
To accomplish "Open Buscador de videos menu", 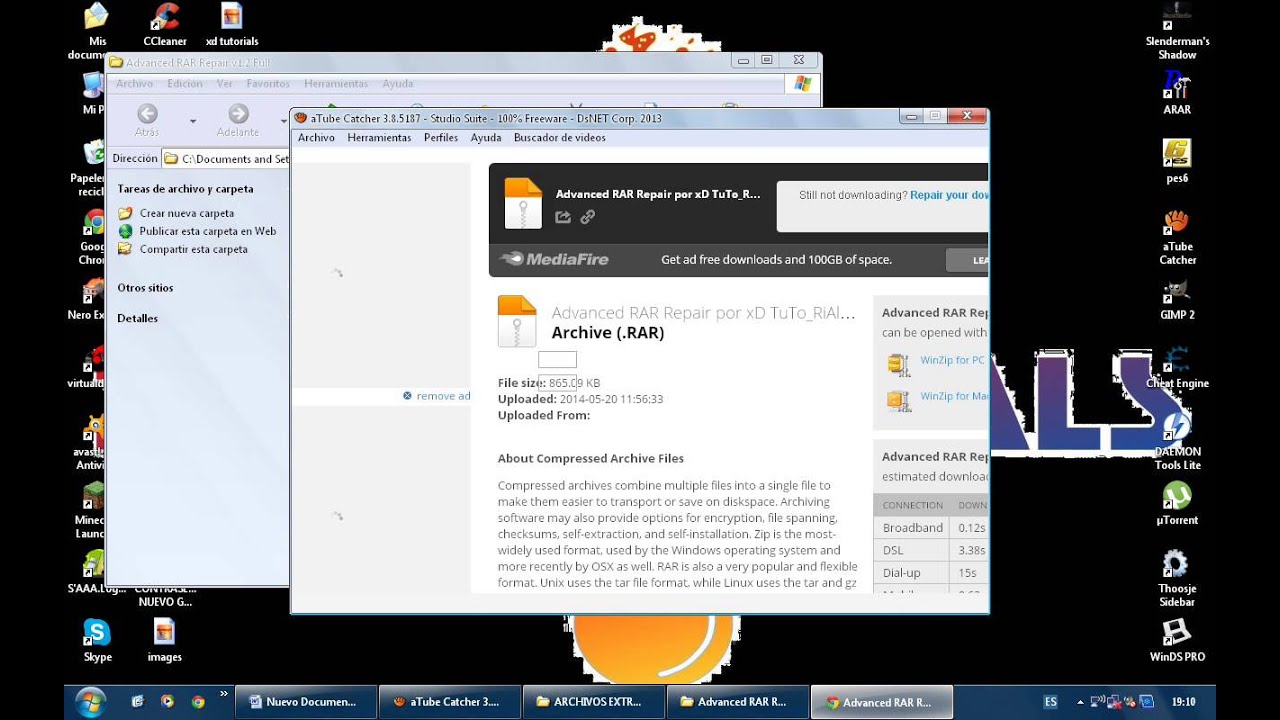I will coord(559,138).
